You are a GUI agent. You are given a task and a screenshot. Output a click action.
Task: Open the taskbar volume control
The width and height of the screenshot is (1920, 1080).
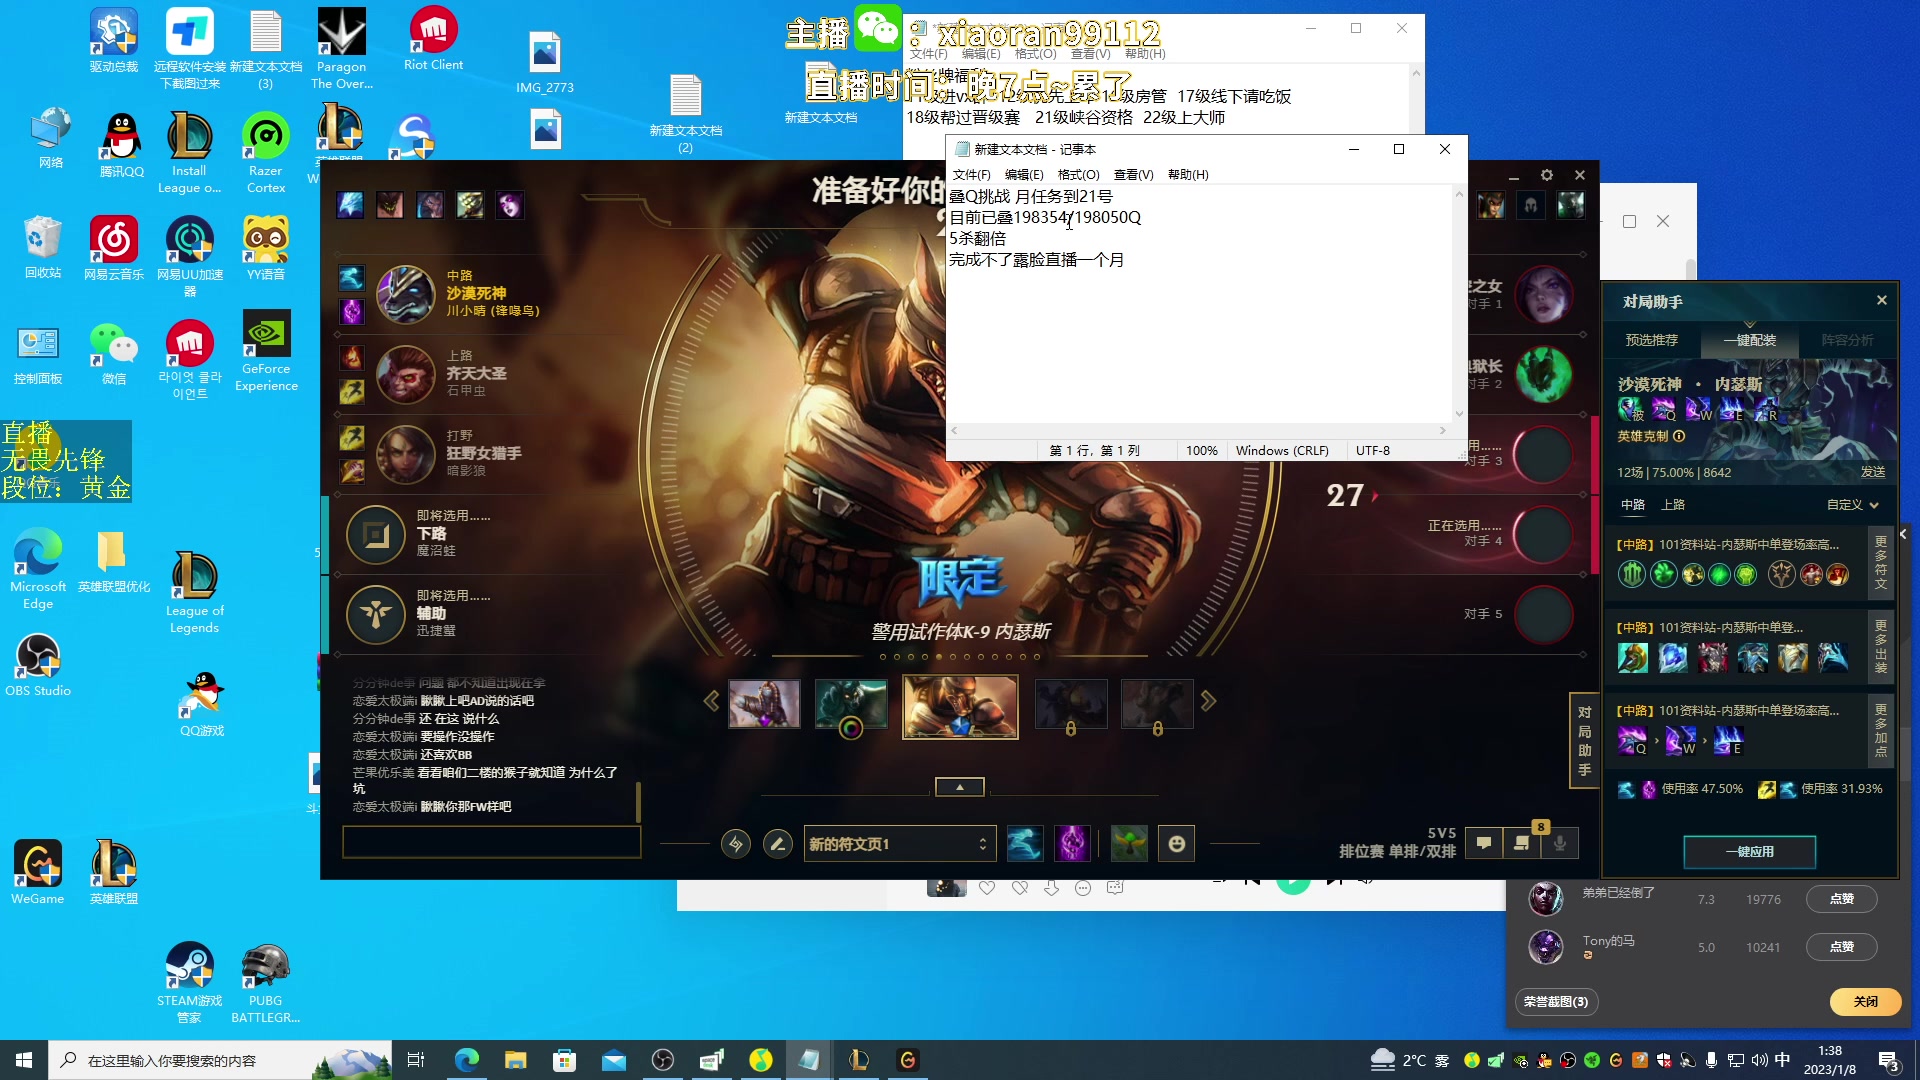1760,1060
